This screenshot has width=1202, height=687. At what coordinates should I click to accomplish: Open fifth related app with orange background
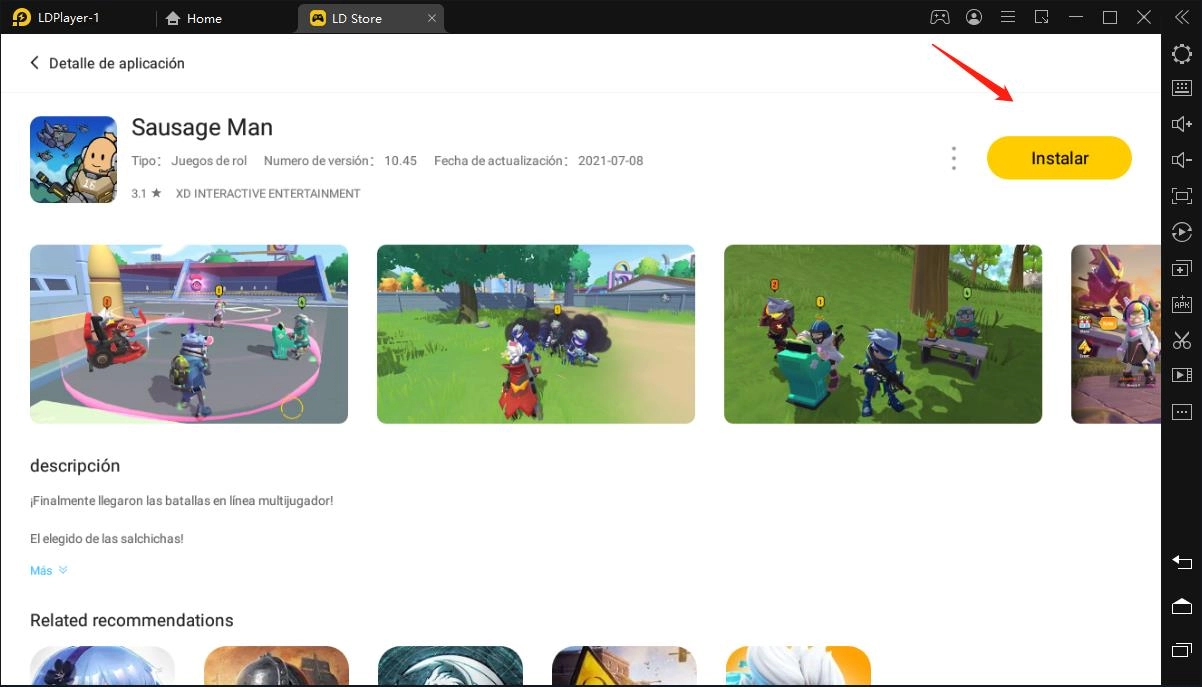[x=798, y=666]
